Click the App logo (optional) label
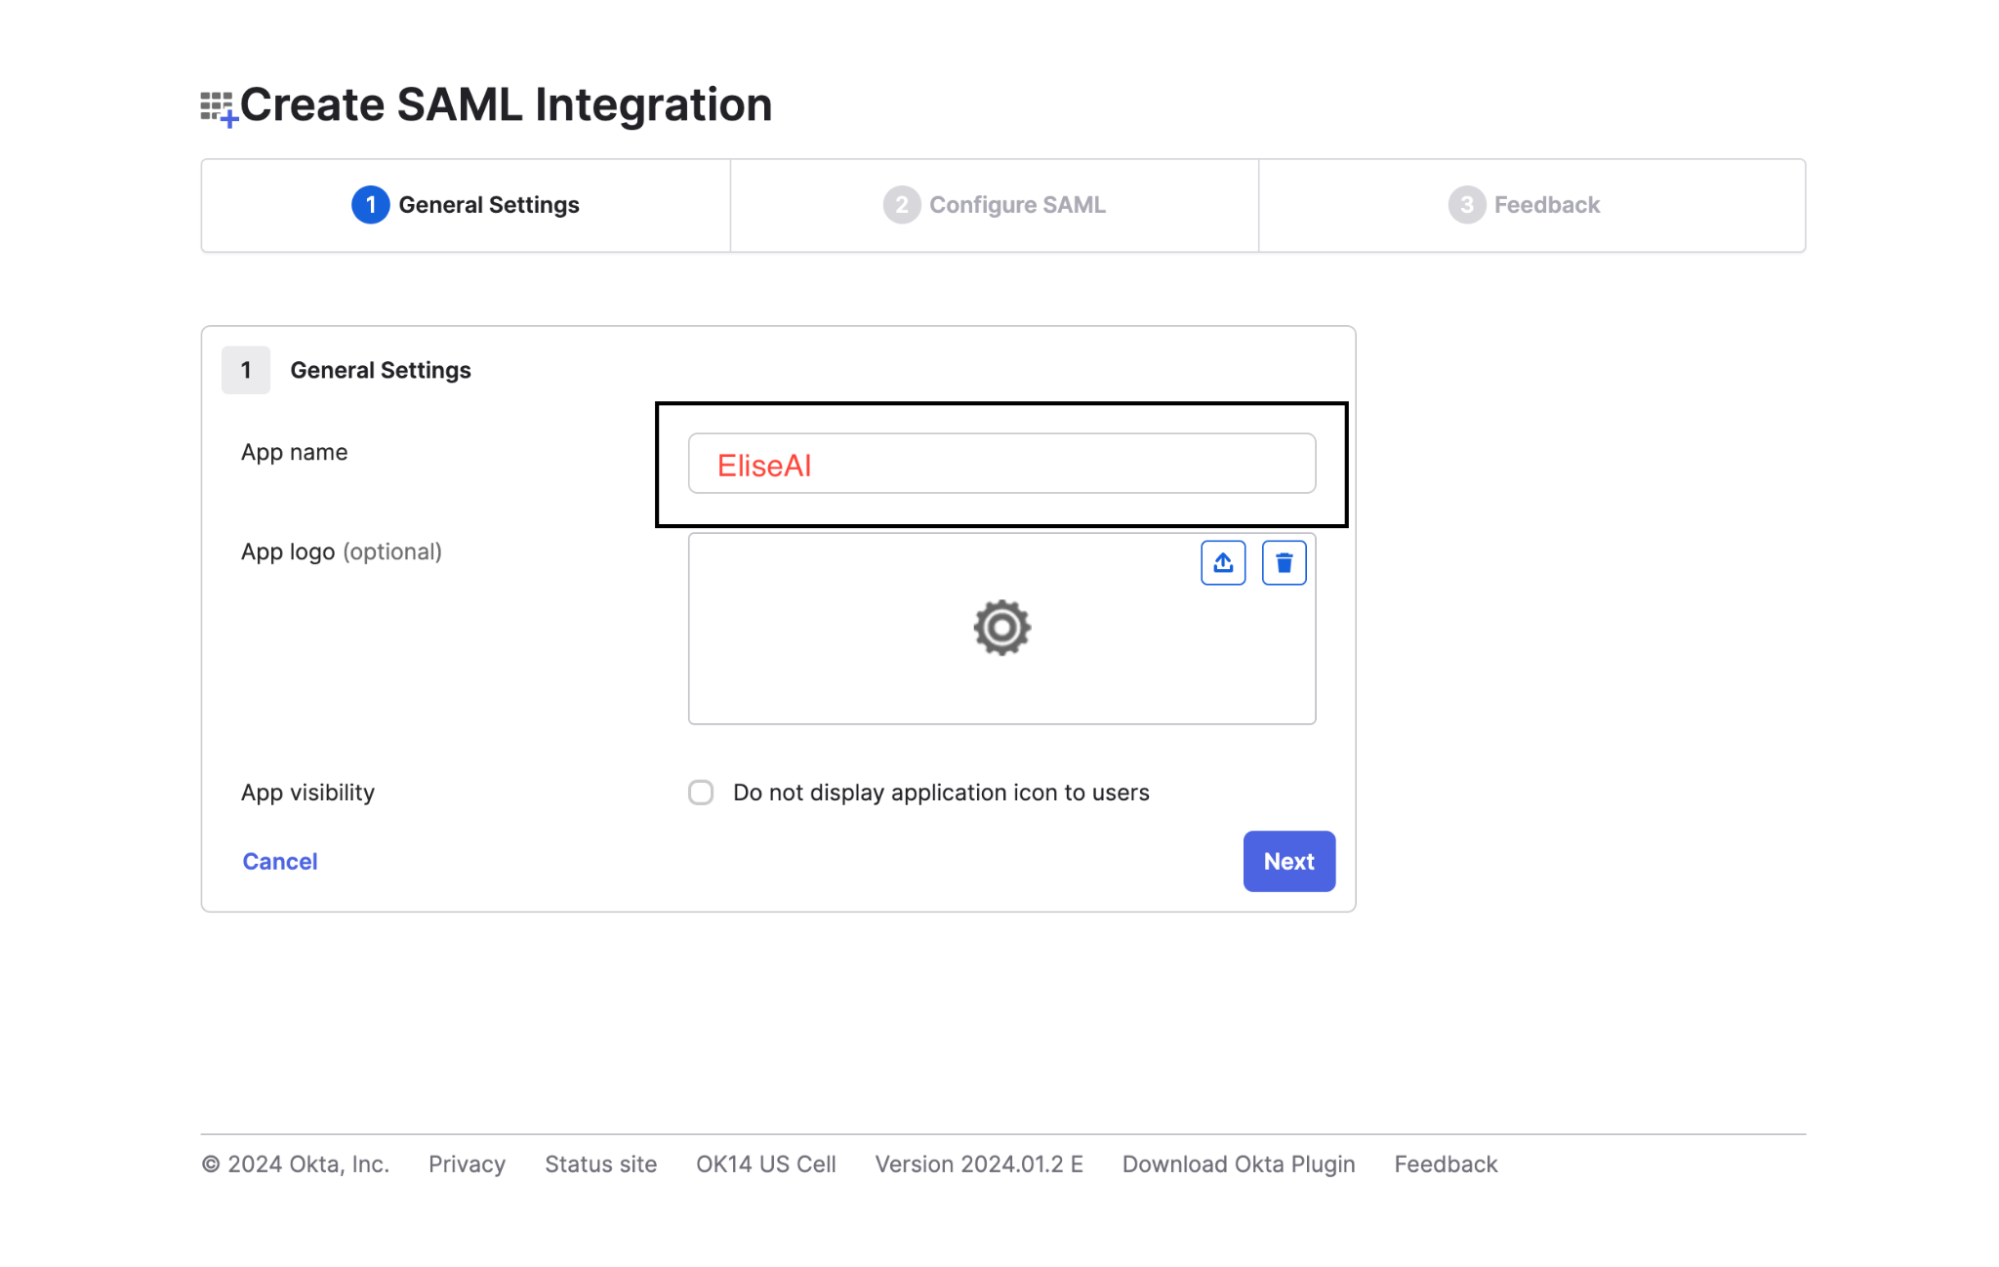 [x=341, y=552]
